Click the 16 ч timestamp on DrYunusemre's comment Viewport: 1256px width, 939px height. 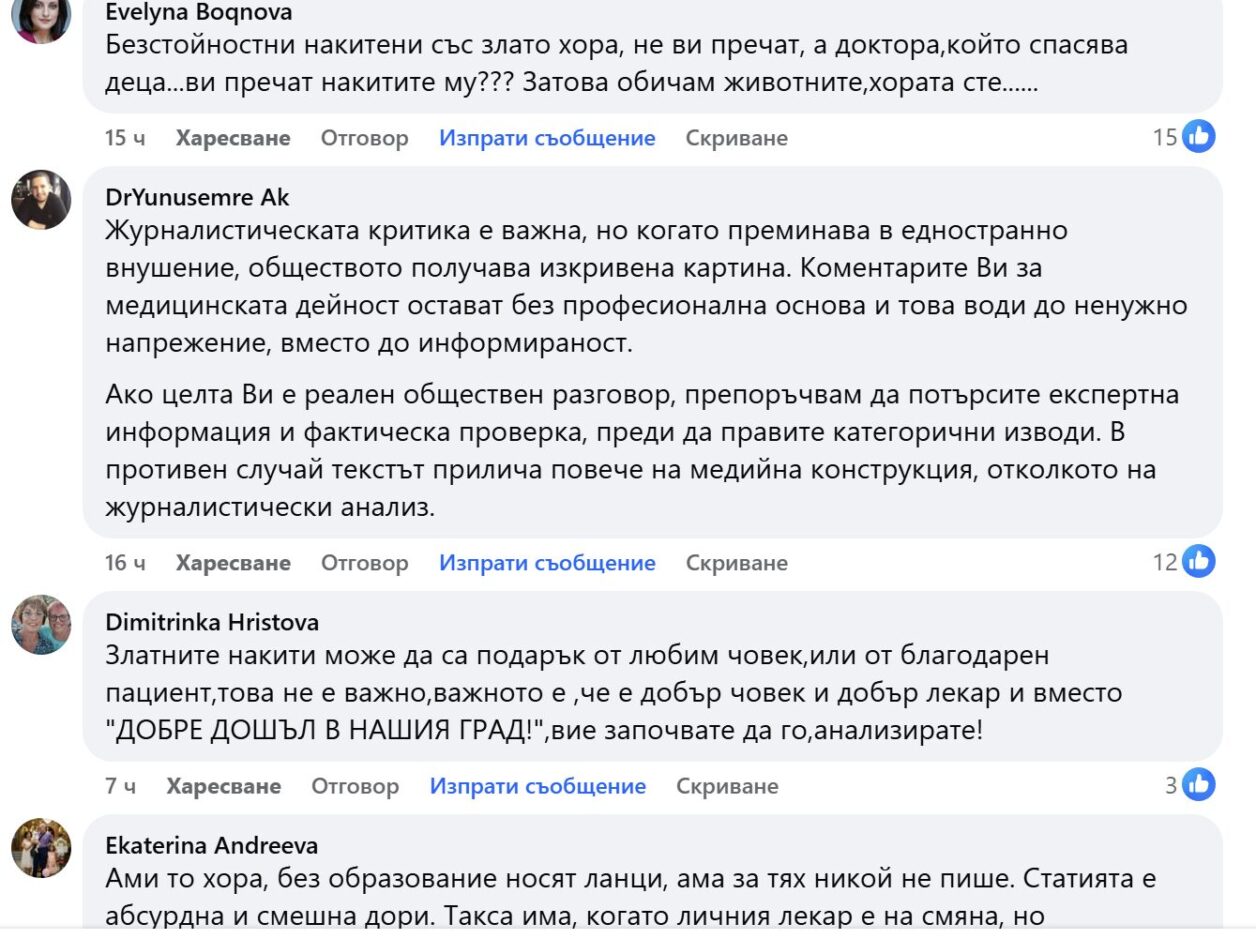(x=125, y=563)
